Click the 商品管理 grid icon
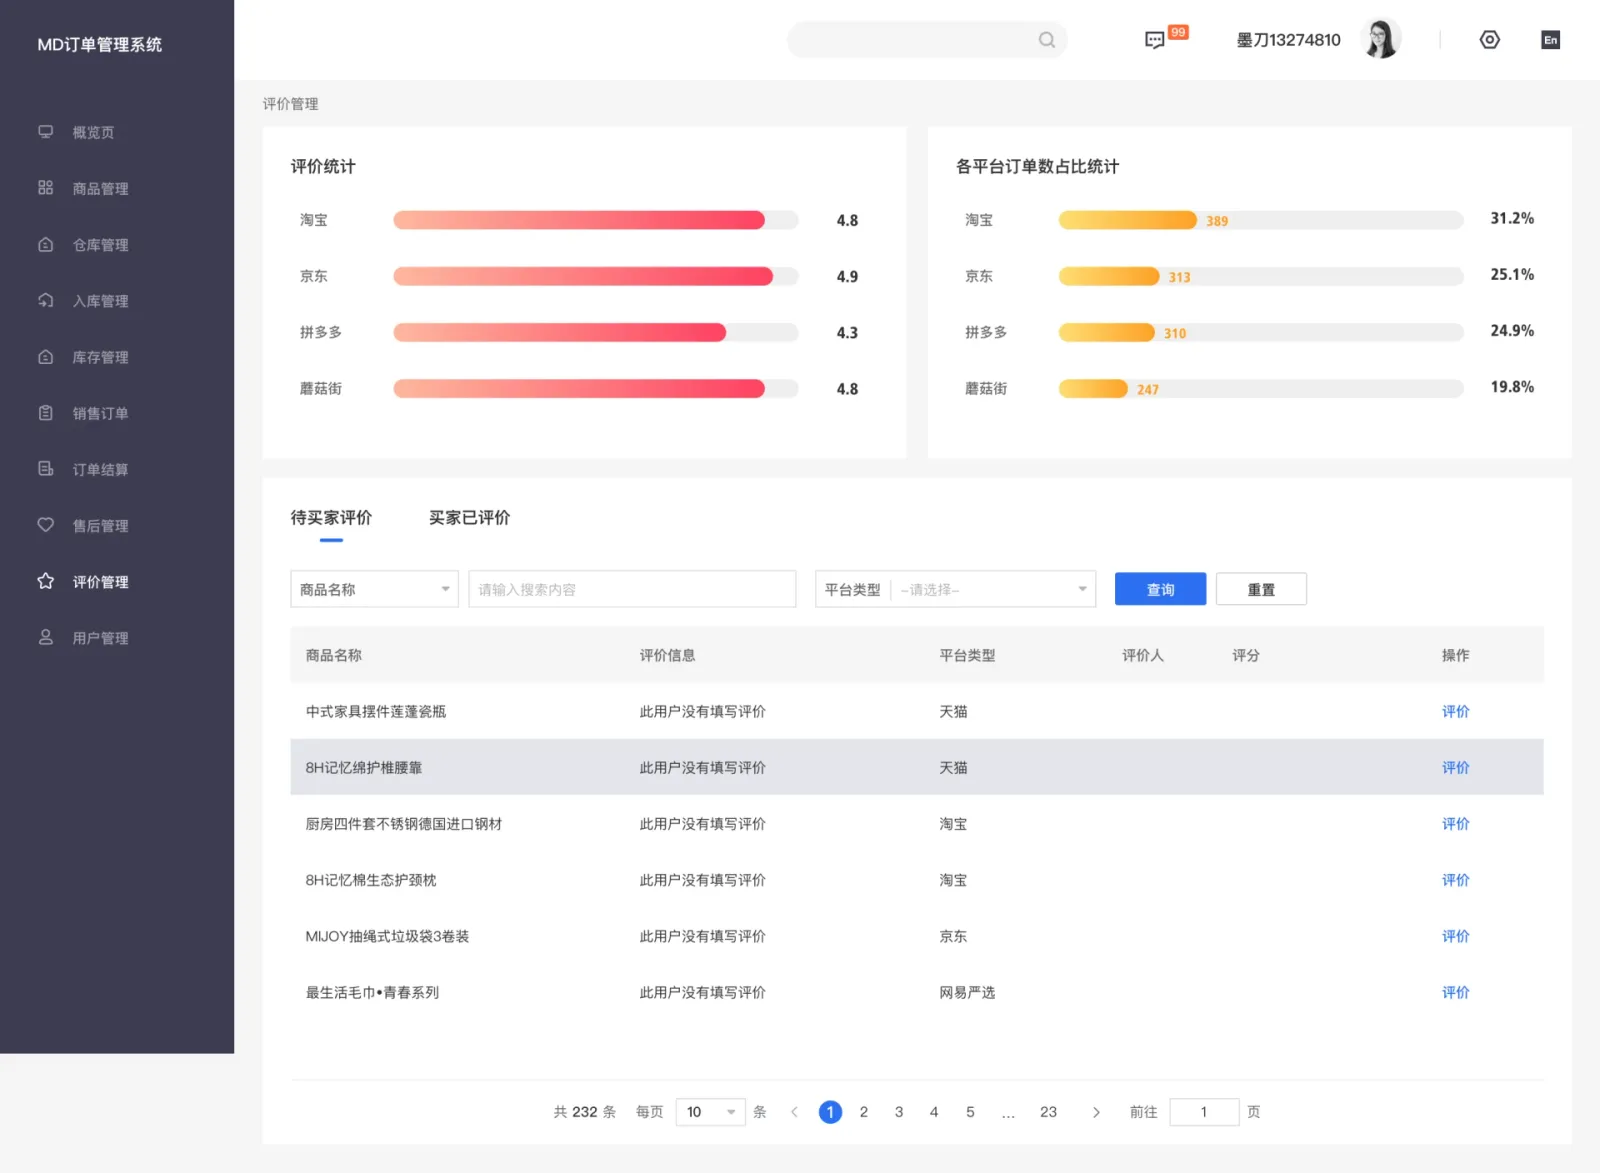Image resolution: width=1600 pixels, height=1173 pixels. [45, 188]
